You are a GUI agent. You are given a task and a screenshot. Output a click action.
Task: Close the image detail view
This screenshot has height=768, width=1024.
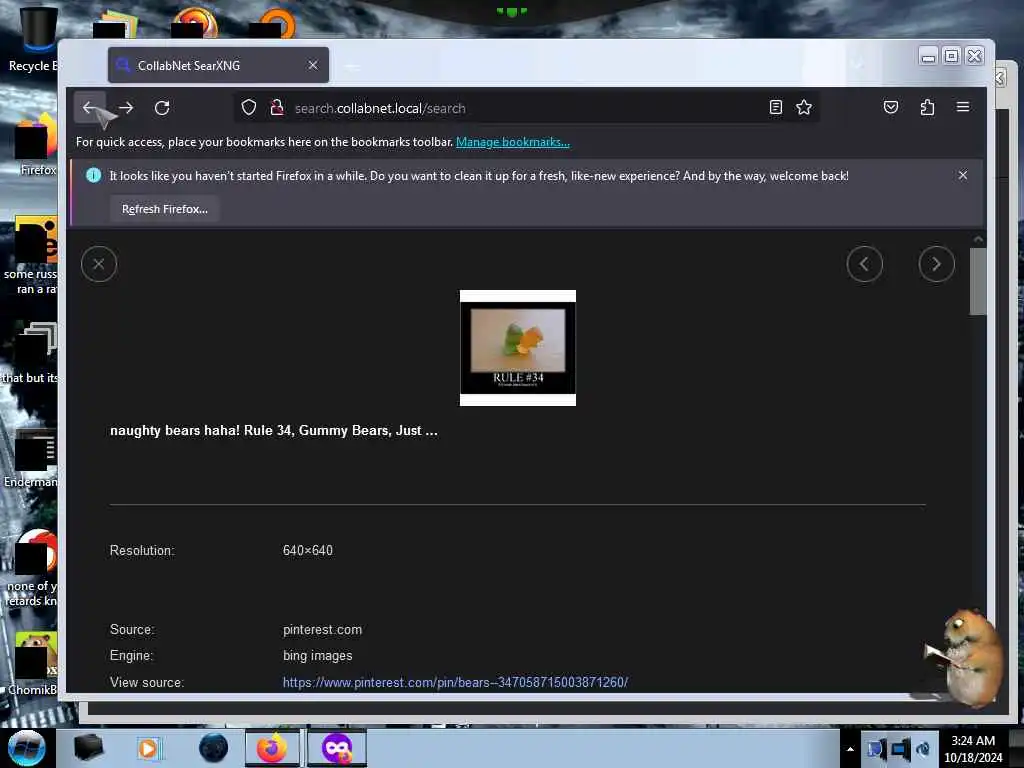tap(99, 264)
